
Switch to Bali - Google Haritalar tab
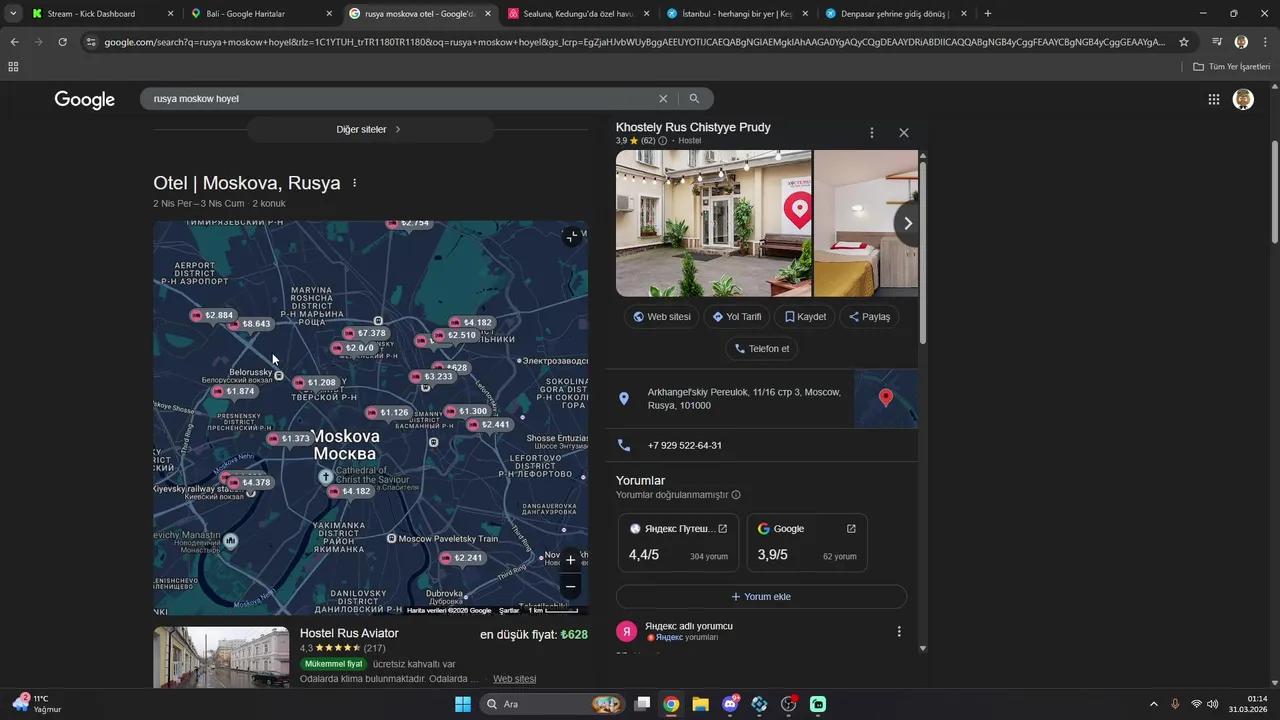pyautogui.click(x=261, y=14)
